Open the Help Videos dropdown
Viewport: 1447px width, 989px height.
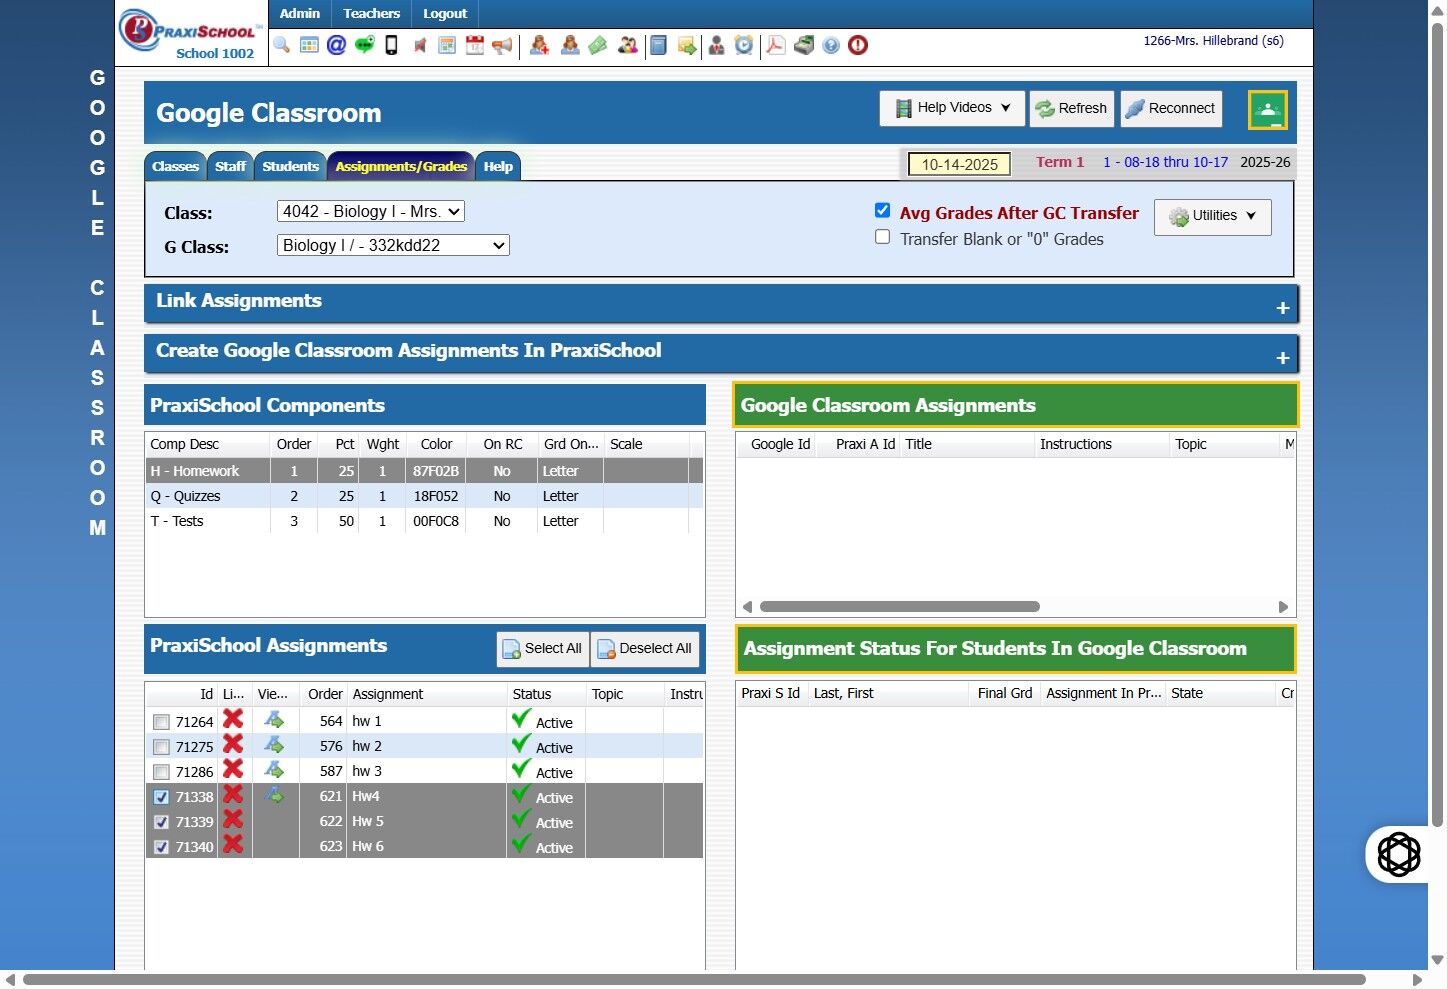click(x=954, y=108)
